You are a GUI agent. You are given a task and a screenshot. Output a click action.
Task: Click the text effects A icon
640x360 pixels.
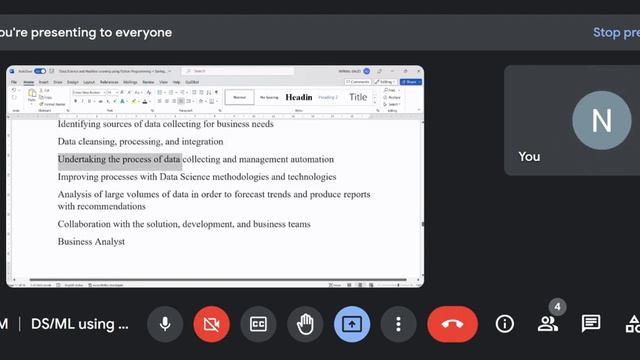tap(122, 101)
